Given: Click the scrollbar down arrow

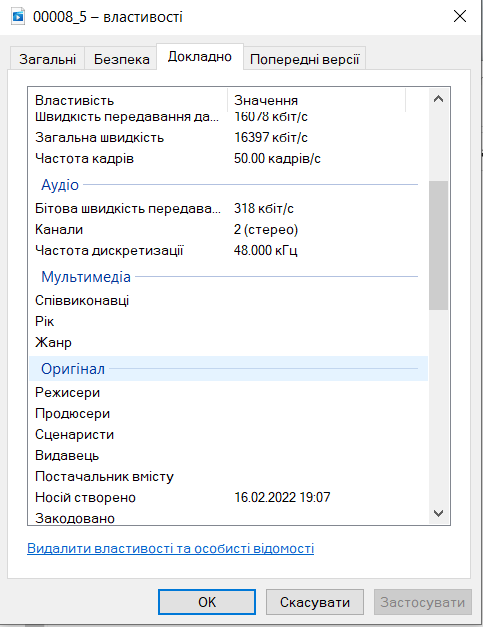Looking at the screenshot, I should [438, 513].
